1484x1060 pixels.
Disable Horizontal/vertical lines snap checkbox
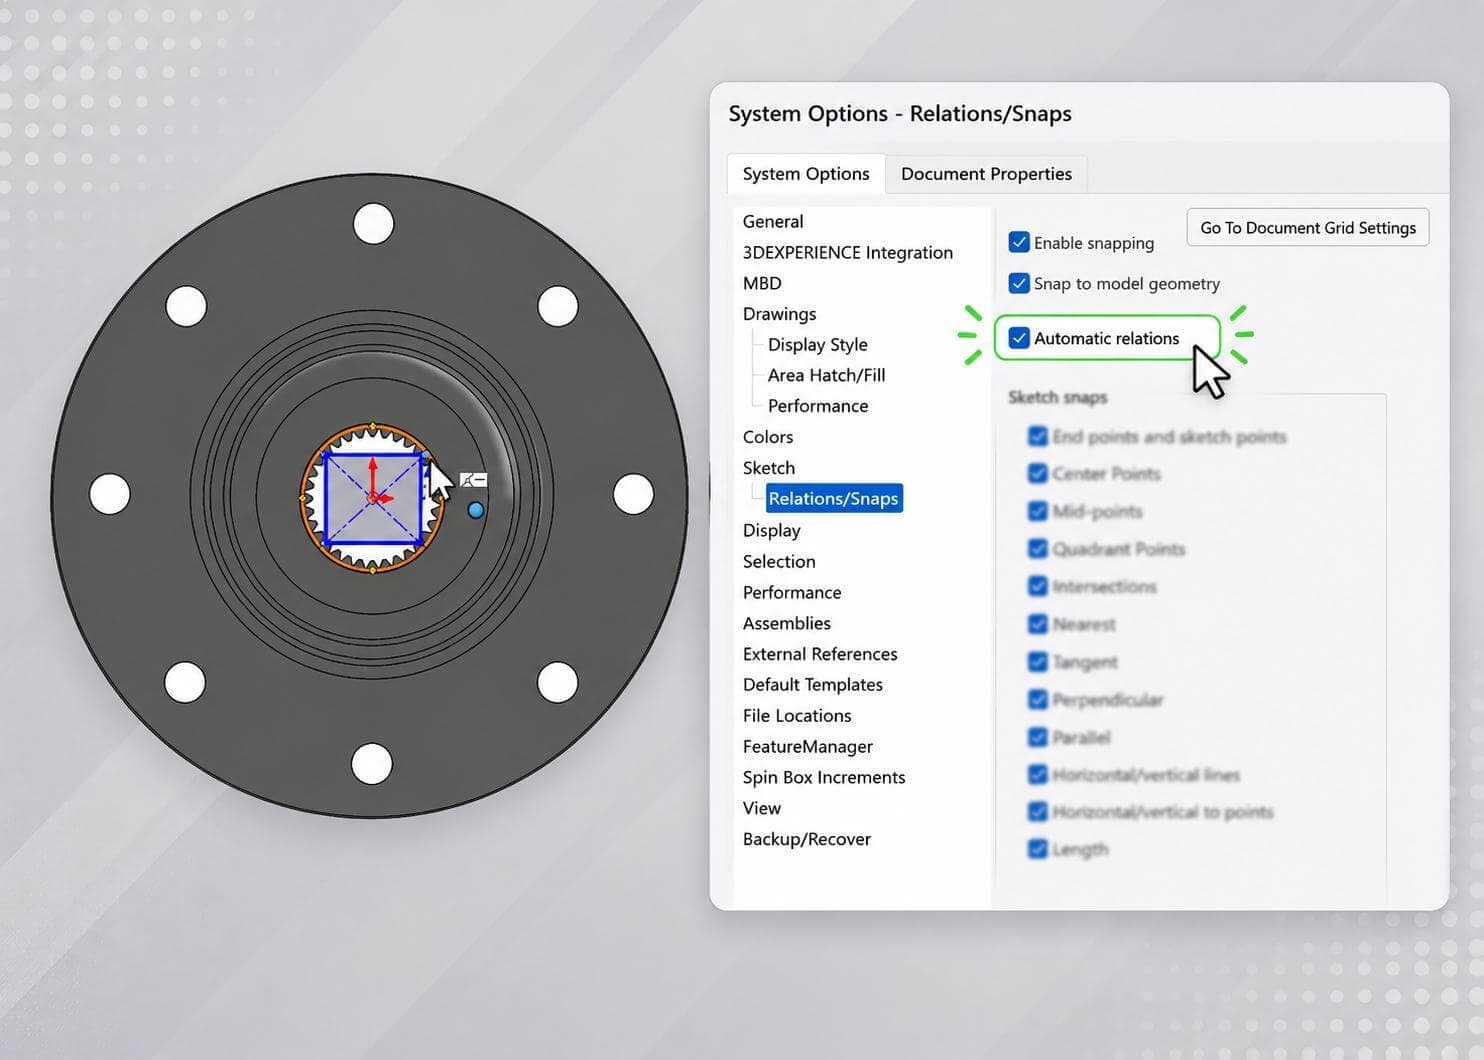(1037, 775)
